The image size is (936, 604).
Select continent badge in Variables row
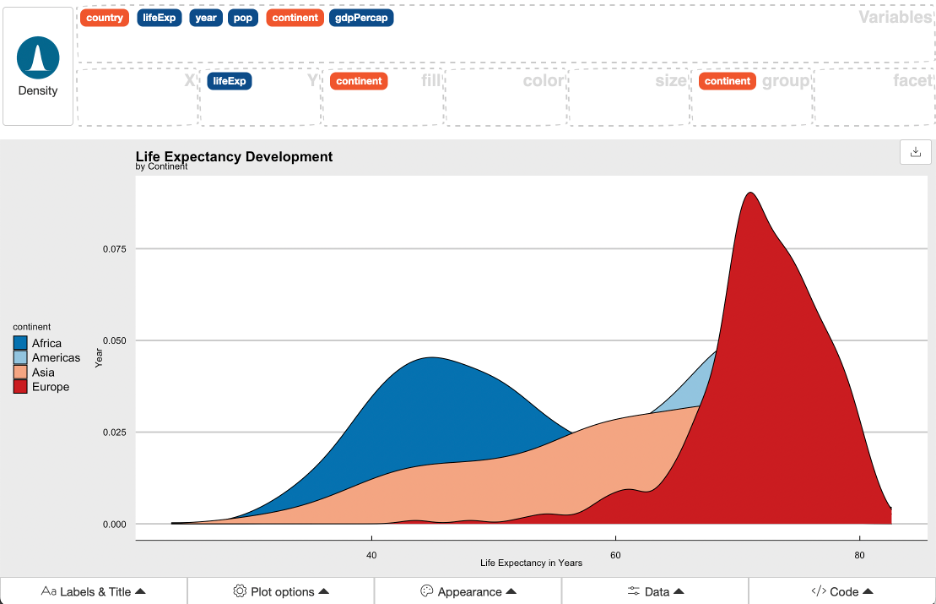295,18
